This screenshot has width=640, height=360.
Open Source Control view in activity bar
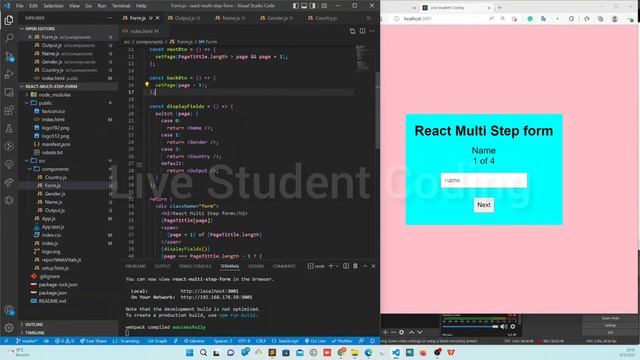(x=9, y=56)
